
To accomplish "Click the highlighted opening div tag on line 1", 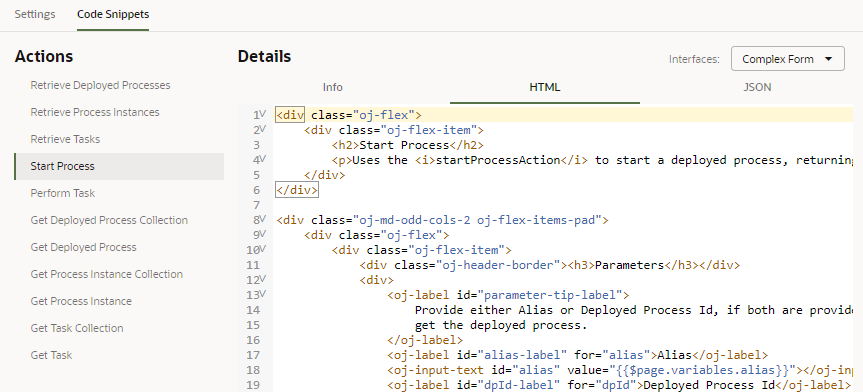I will (x=290, y=115).
